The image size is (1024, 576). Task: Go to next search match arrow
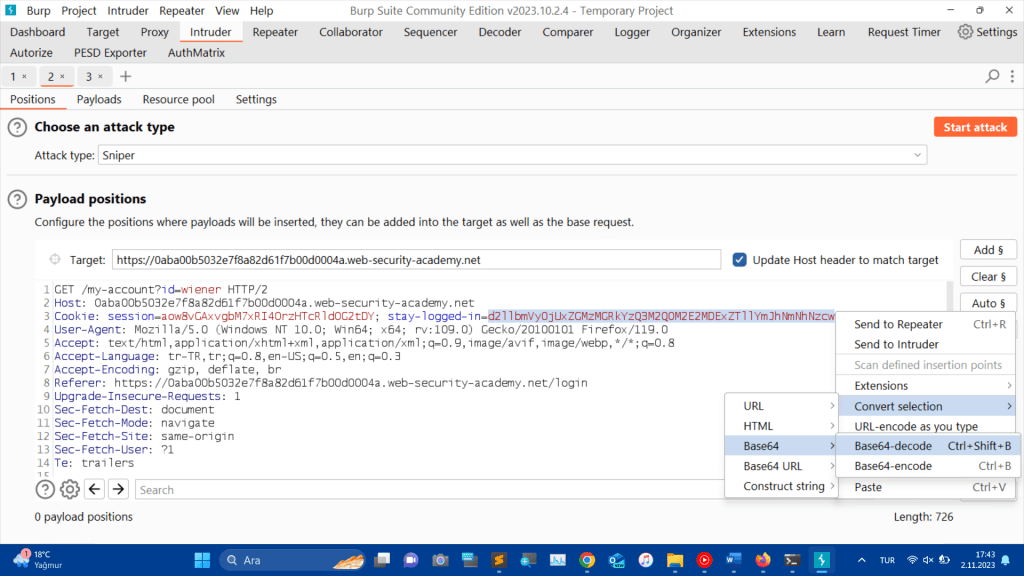(x=118, y=489)
